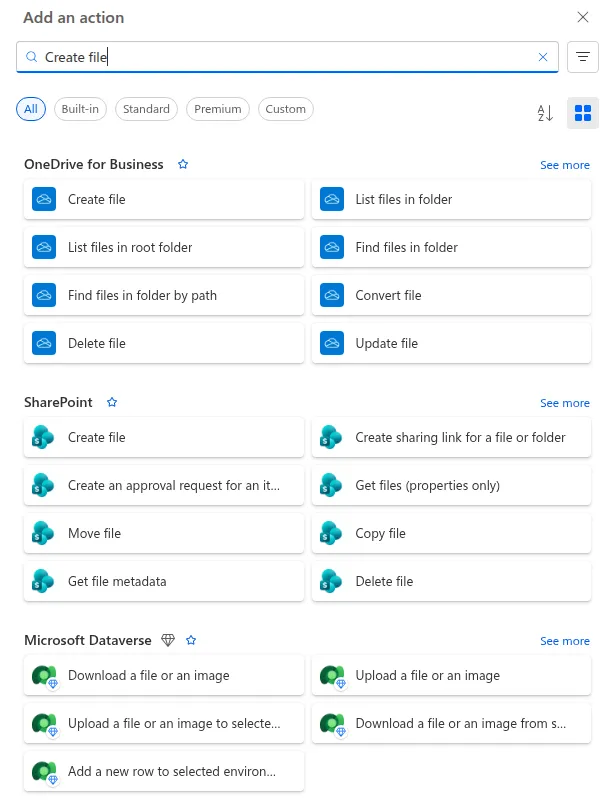Viewport: 612px width, 800px height.
Task: Click the search magnifier icon
Action: coord(32,57)
